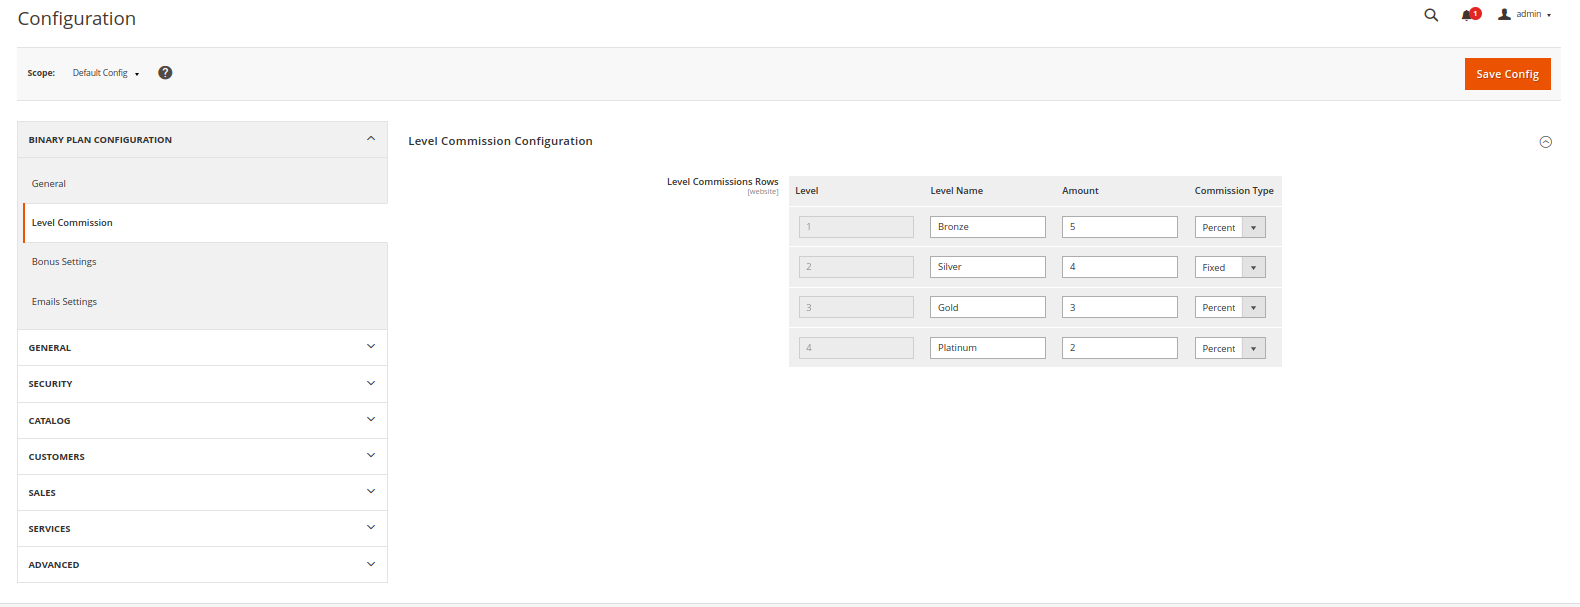Open Bronze row Commission Type dropdown
This screenshot has height=607, width=1580.
point(1230,228)
